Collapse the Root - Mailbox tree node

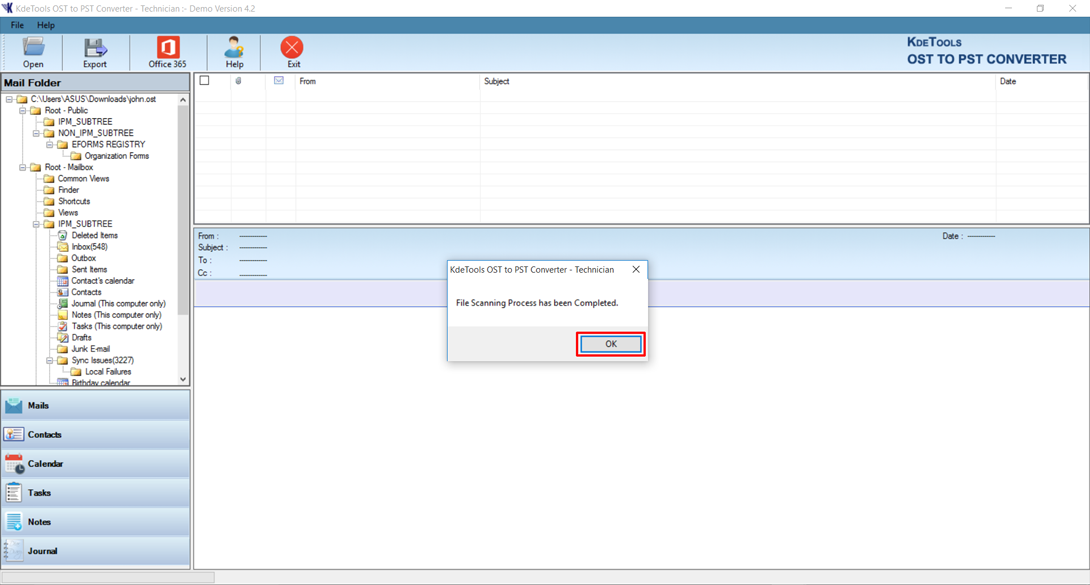[x=23, y=168]
